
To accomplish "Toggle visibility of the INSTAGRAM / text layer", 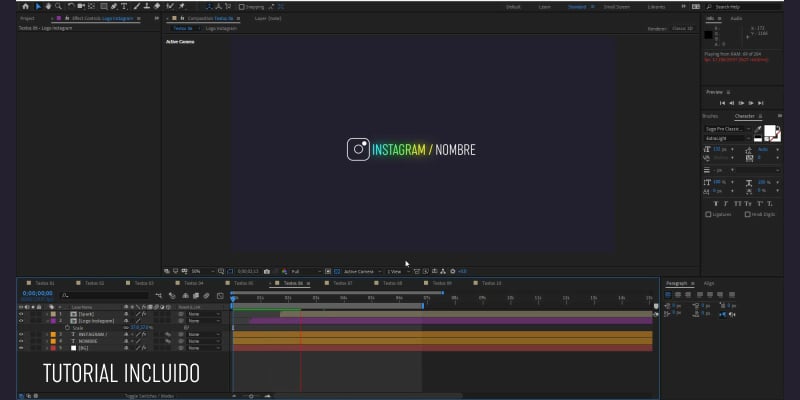I will point(21,335).
